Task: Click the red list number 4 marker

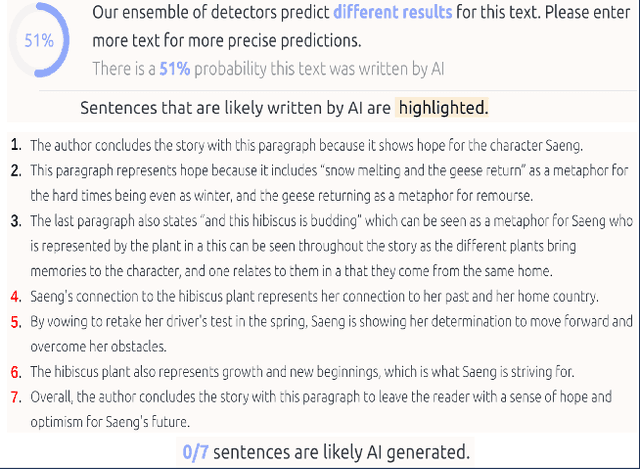Action: coord(15,297)
